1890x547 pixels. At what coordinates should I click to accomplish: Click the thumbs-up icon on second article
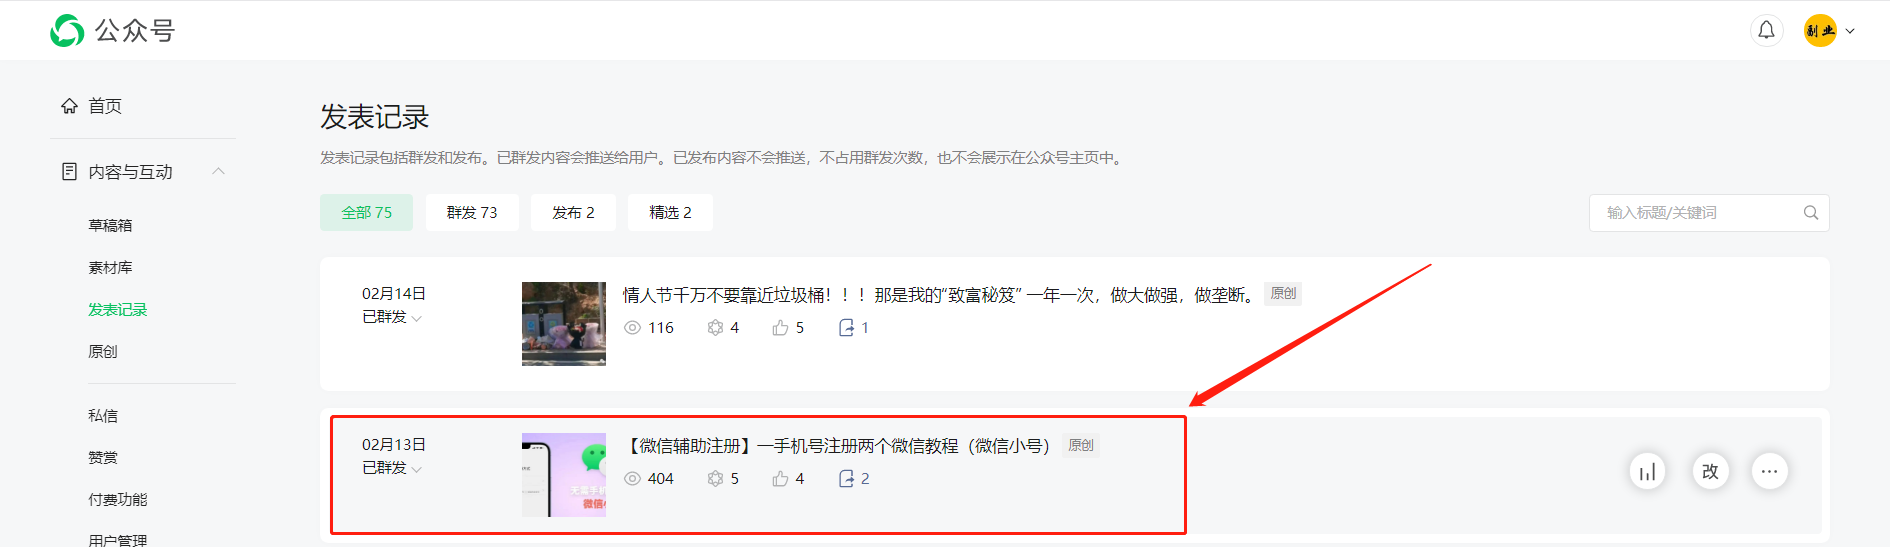(780, 479)
